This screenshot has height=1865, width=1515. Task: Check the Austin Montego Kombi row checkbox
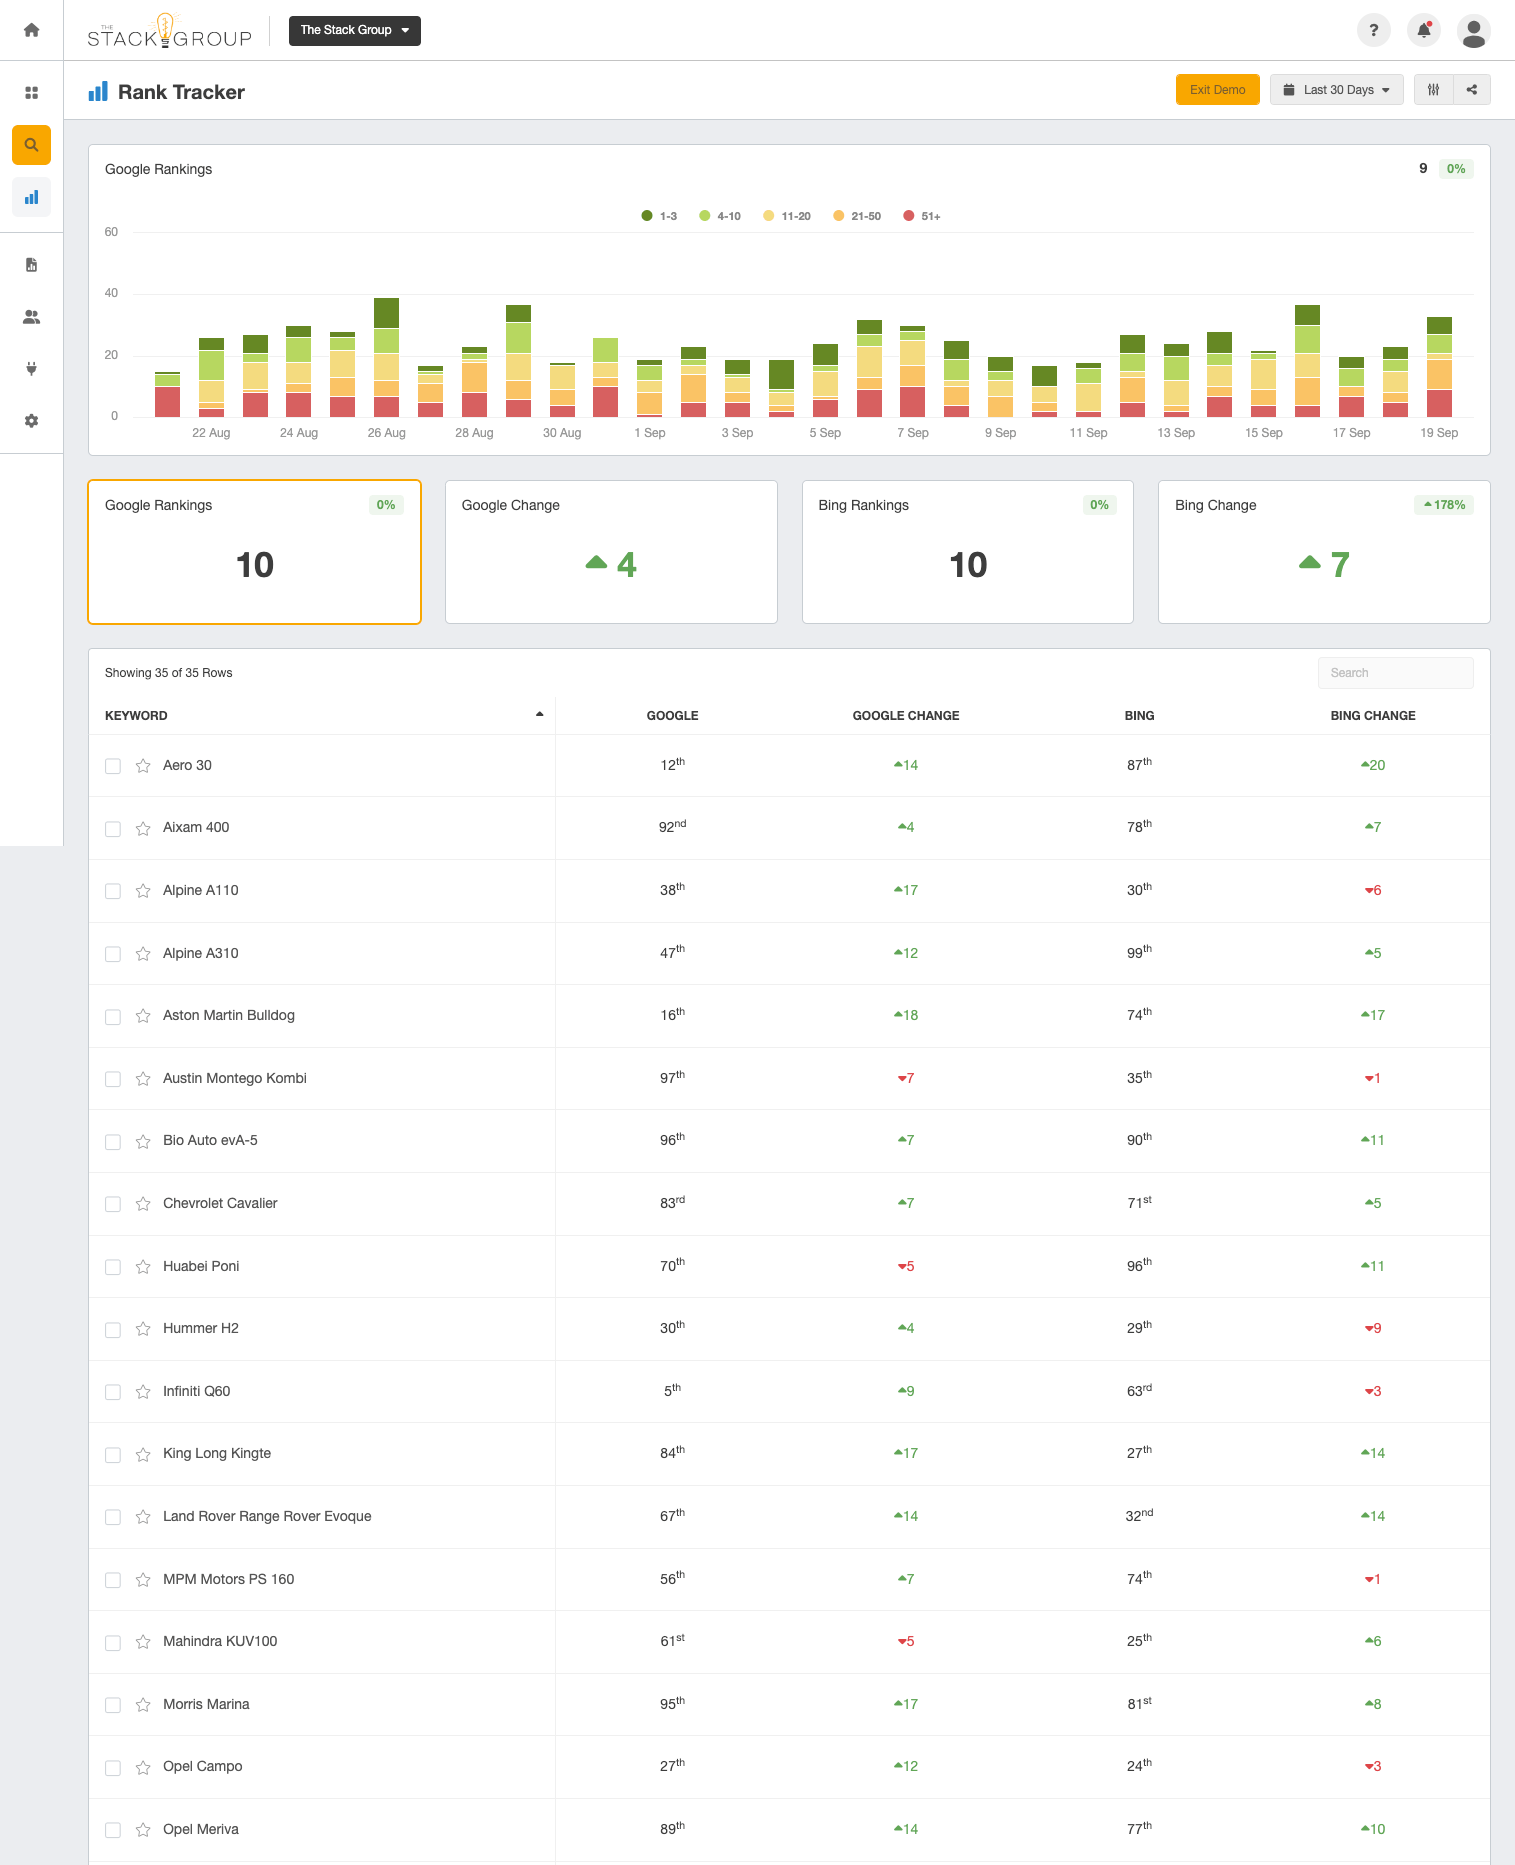pos(113,1079)
